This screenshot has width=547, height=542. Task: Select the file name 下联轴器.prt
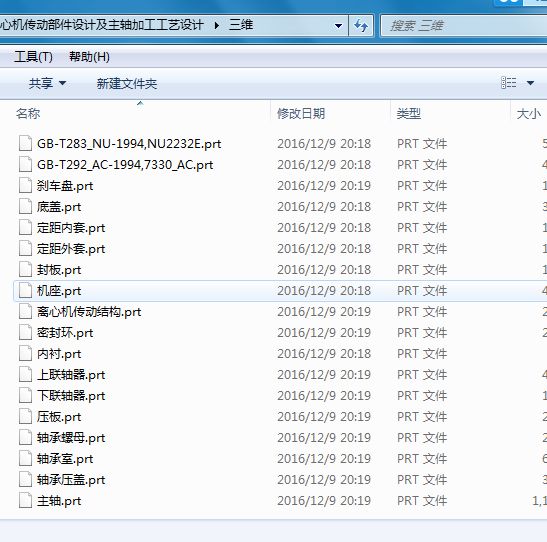(x=71, y=396)
